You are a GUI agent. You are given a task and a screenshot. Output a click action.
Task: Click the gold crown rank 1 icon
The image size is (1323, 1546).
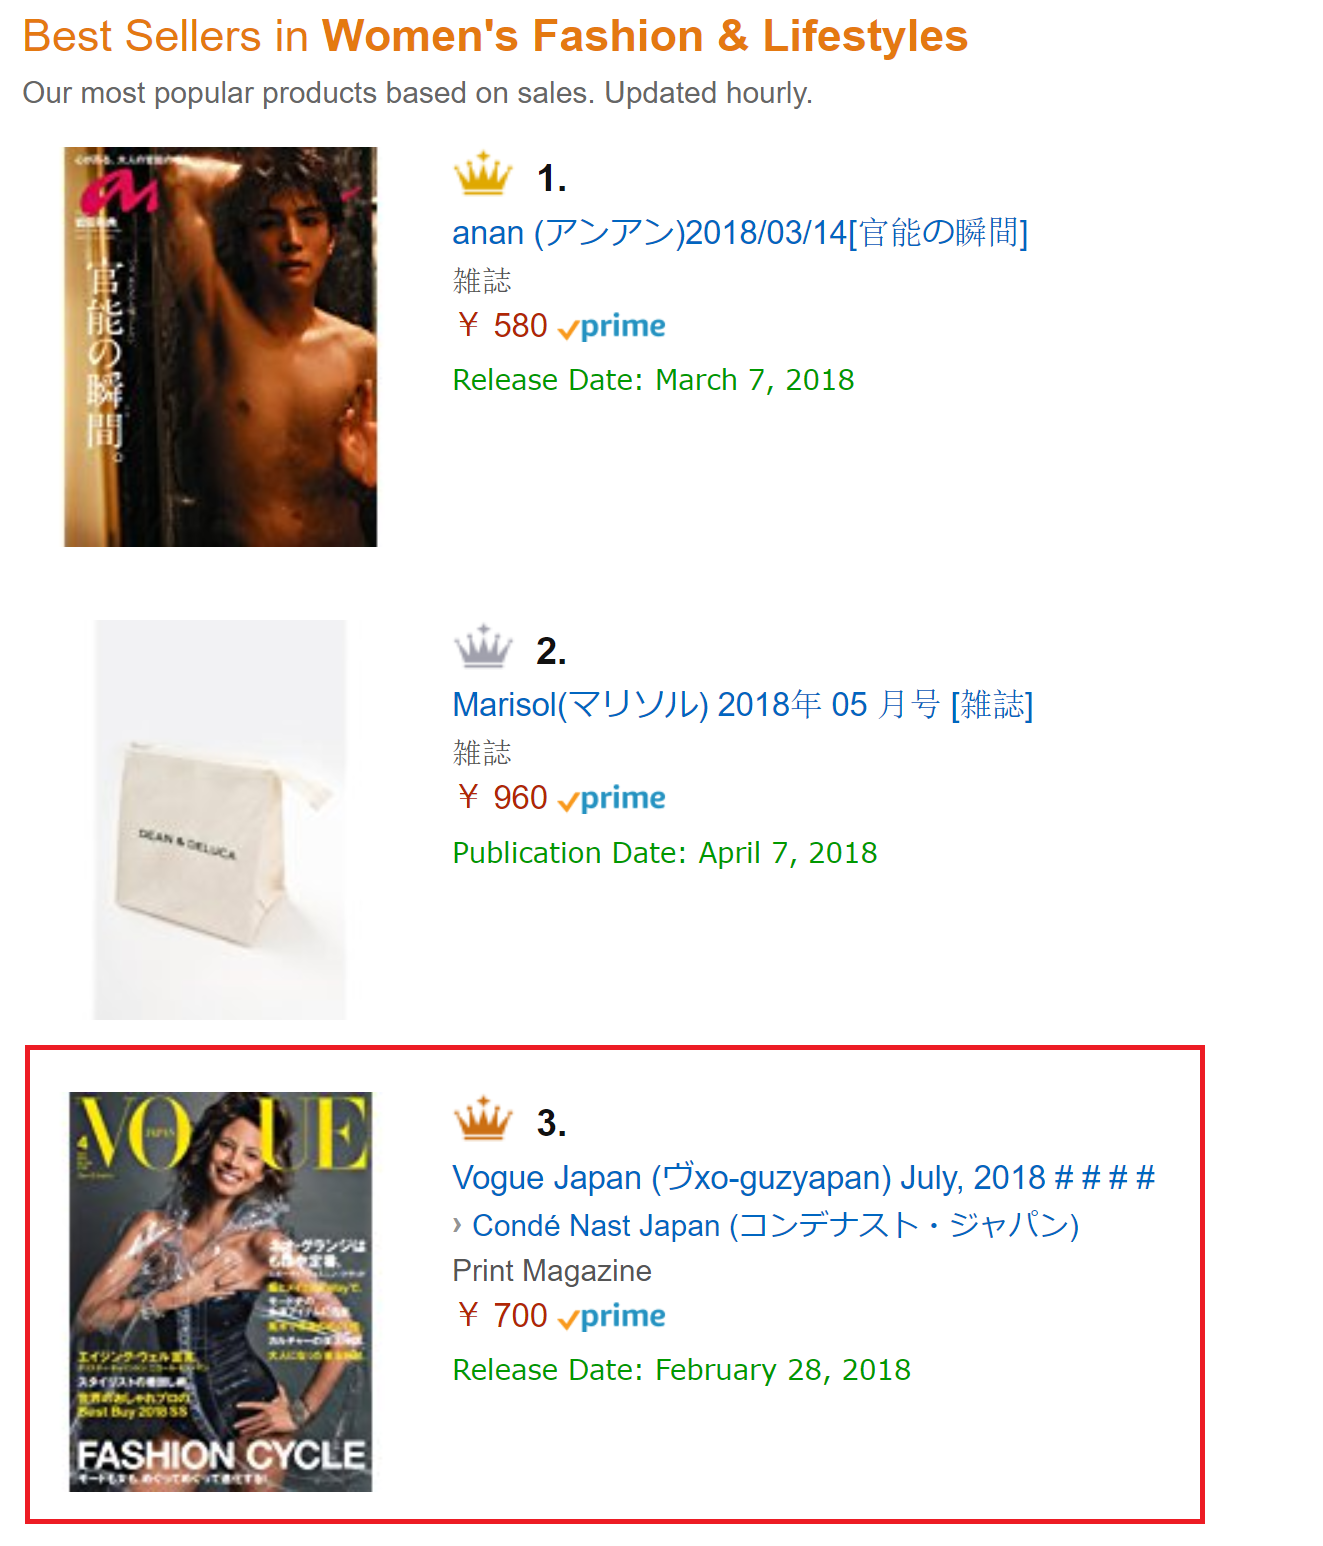(x=483, y=173)
